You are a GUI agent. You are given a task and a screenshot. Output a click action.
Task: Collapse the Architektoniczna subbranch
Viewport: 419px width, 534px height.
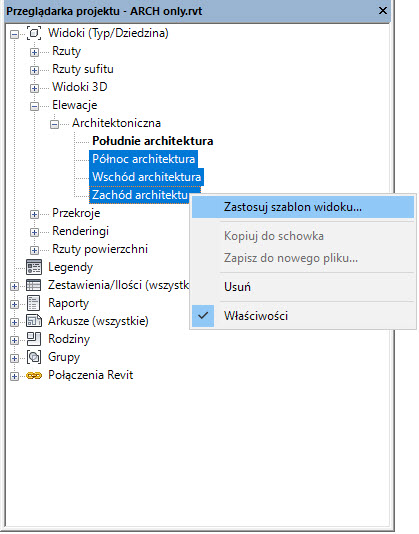tap(54, 124)
